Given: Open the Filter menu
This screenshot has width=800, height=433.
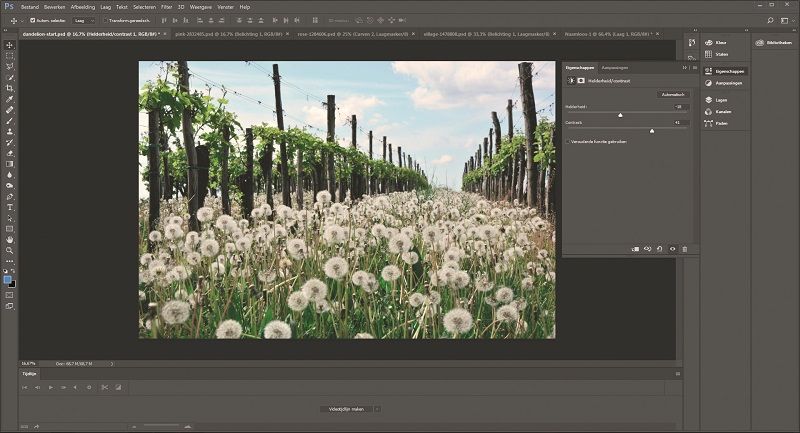Looking at the screenshot, I should [166, 6].
